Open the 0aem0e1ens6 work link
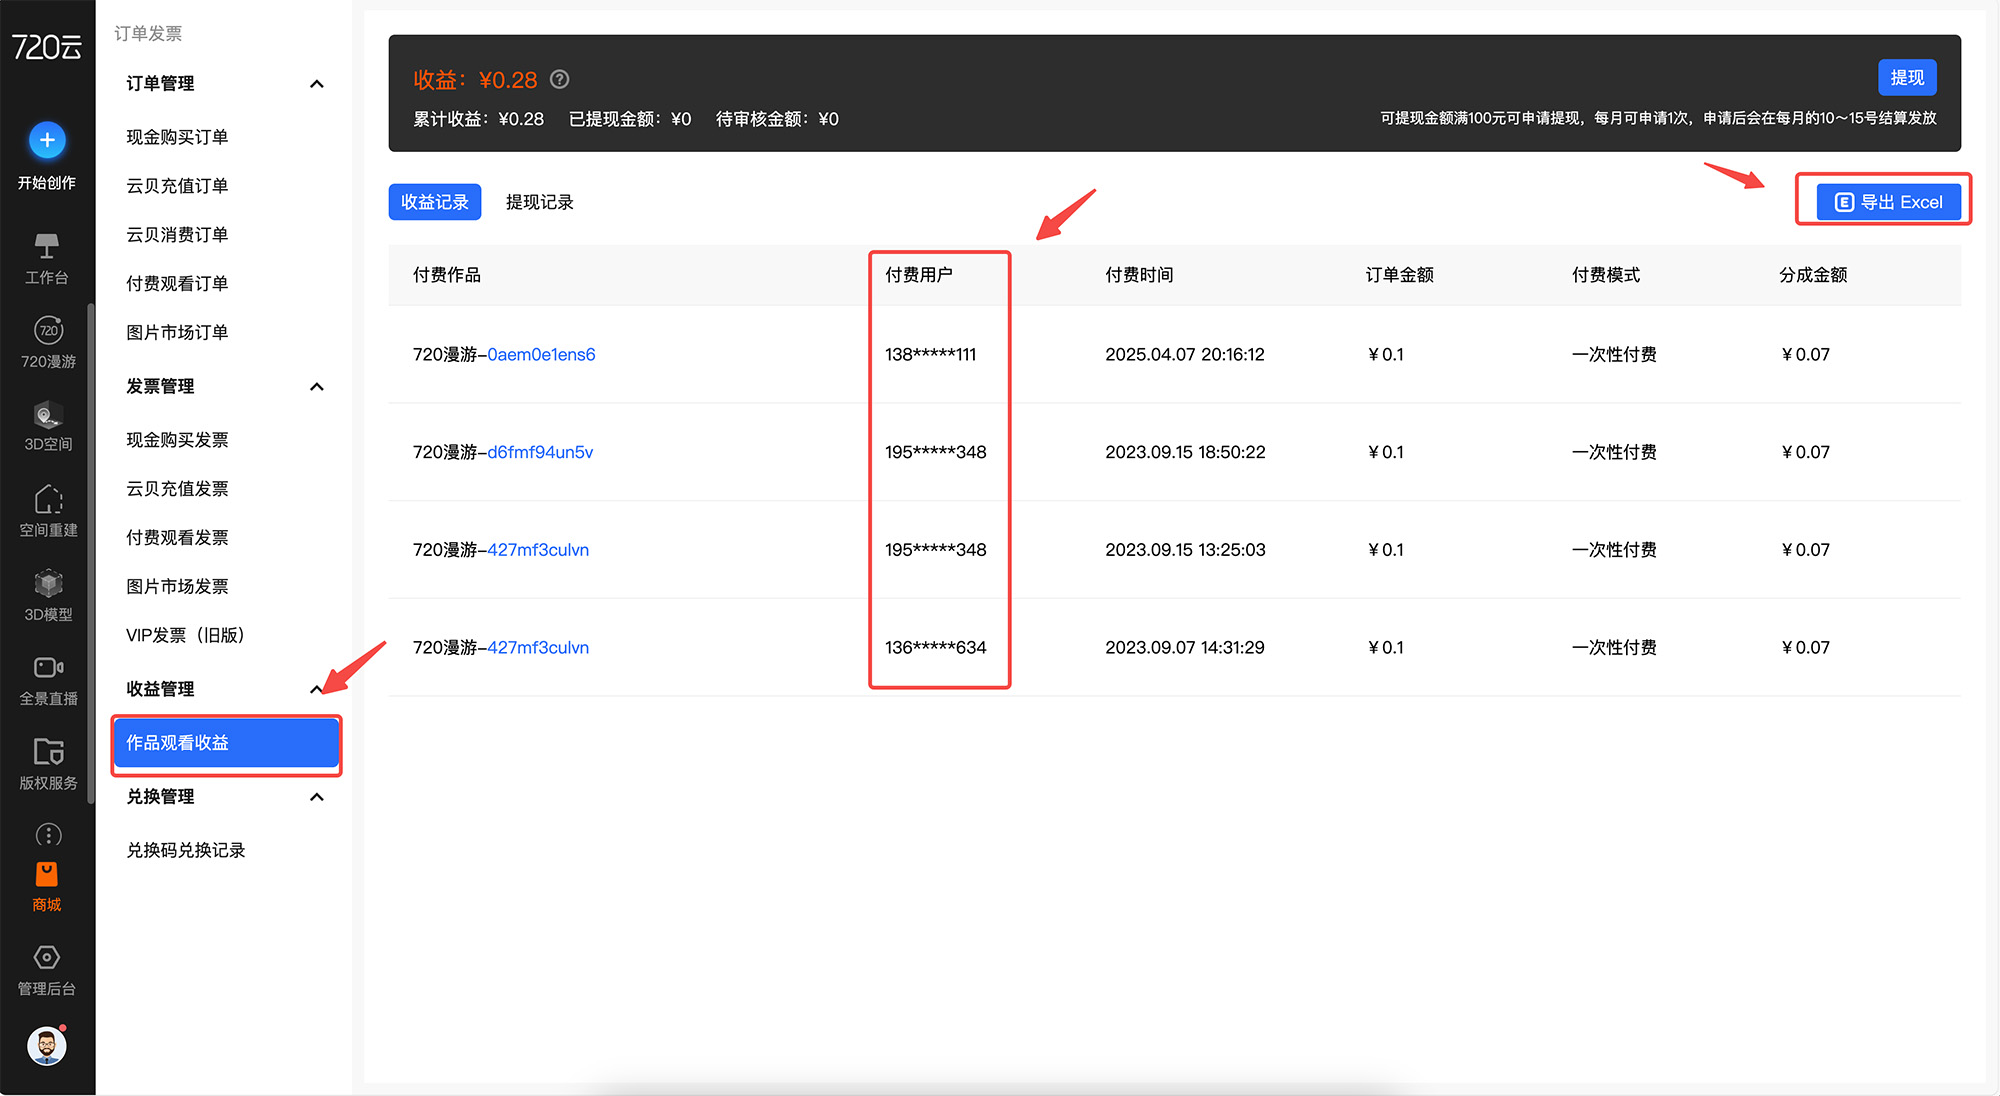 (541, 354)
